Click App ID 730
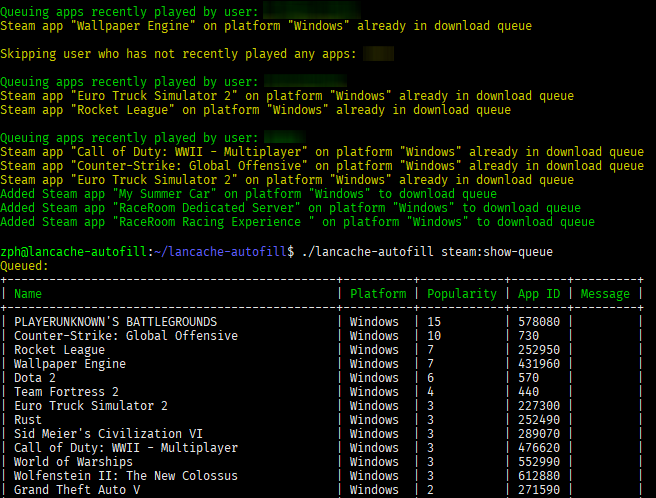 [x=528, y=336]
